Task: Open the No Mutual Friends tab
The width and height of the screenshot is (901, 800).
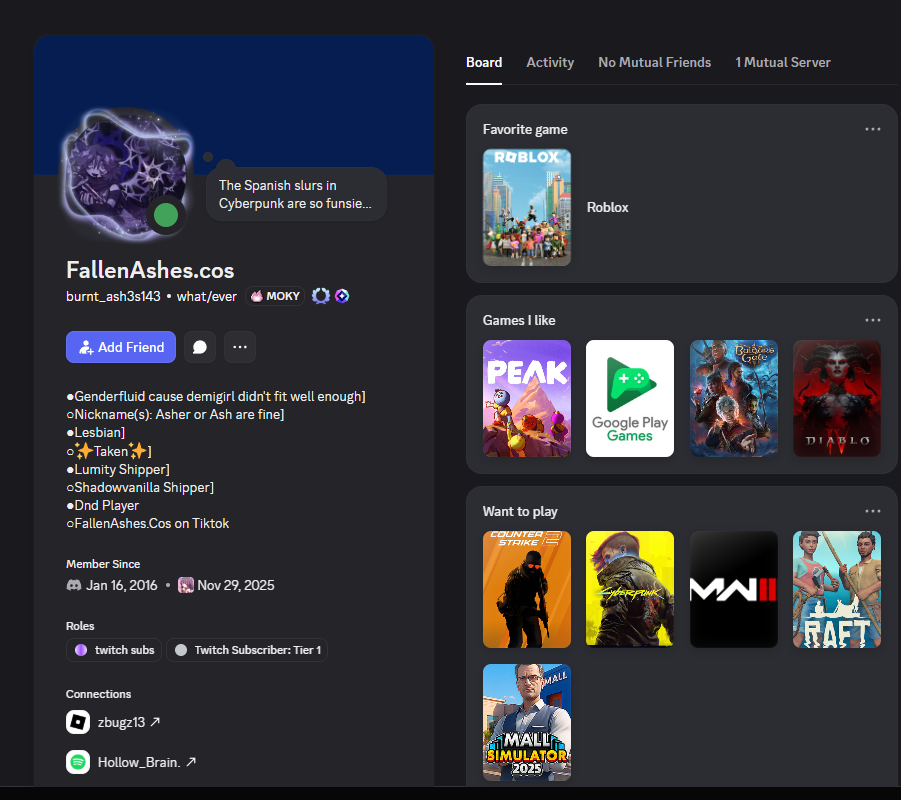Action: pos(654,62)
